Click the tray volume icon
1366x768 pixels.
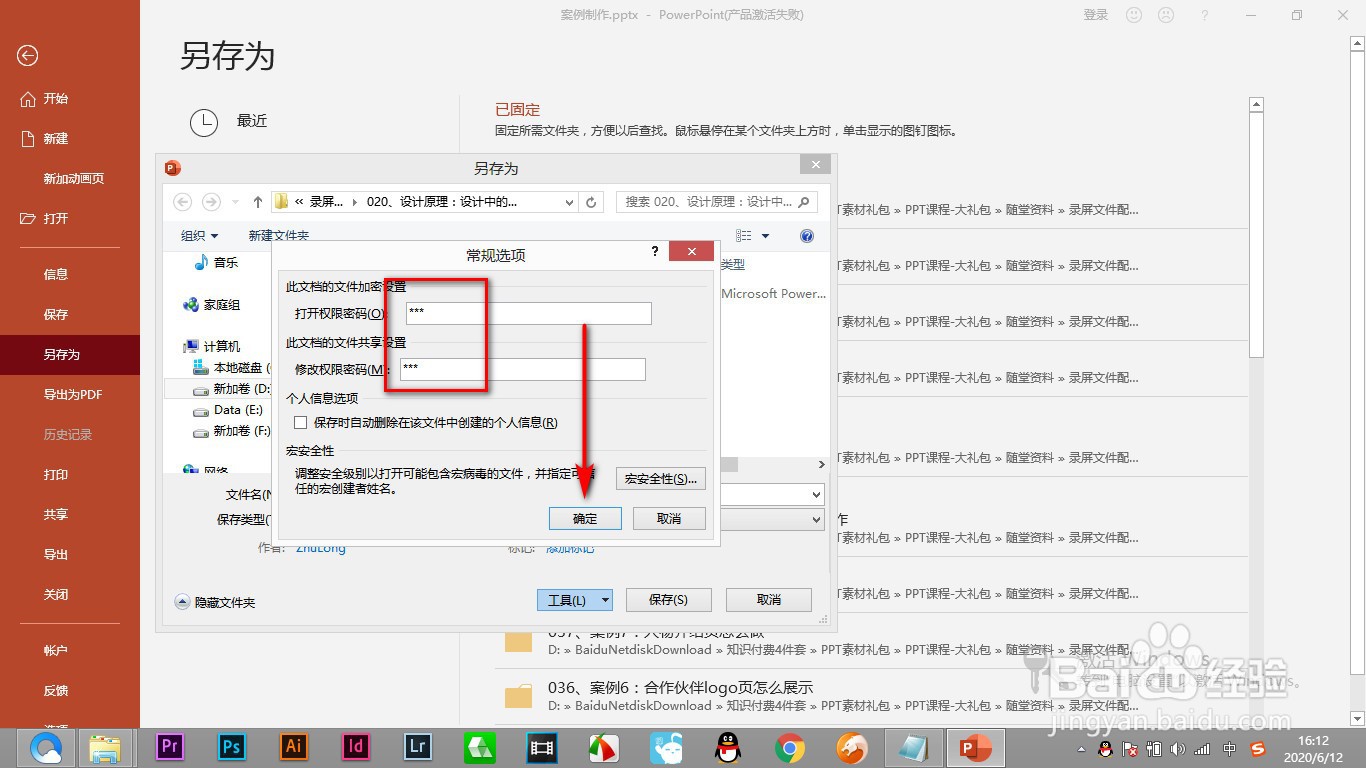[x=1177, y=749]
